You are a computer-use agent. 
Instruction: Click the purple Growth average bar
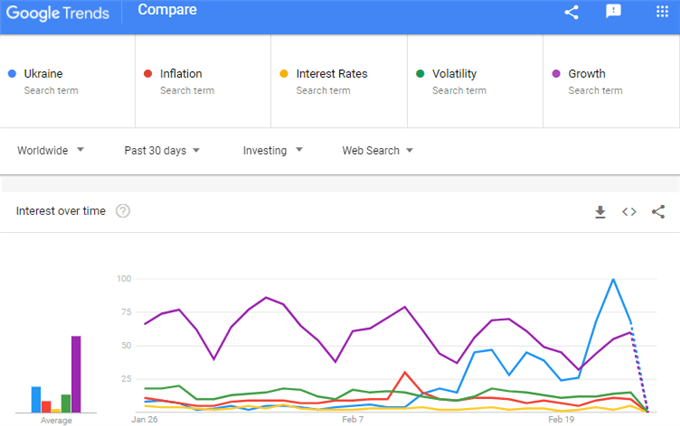point(76,374)
